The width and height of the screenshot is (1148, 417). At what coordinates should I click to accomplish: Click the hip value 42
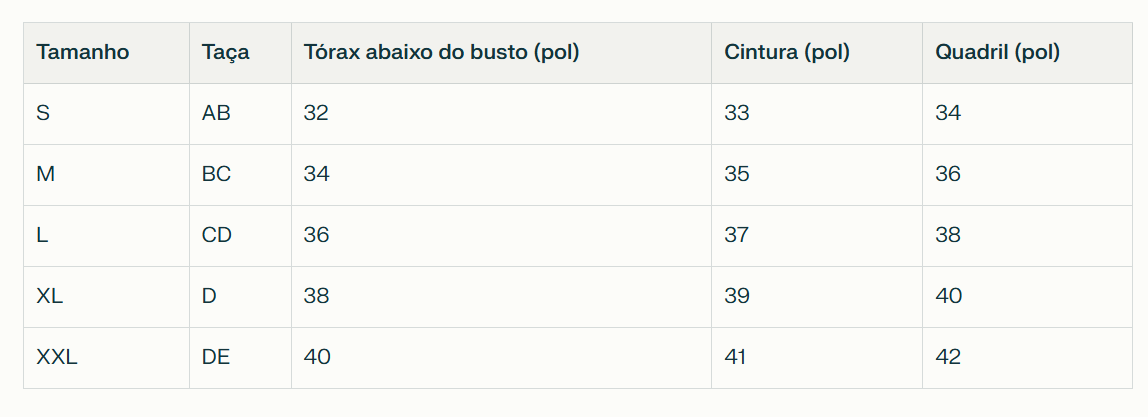948,357
